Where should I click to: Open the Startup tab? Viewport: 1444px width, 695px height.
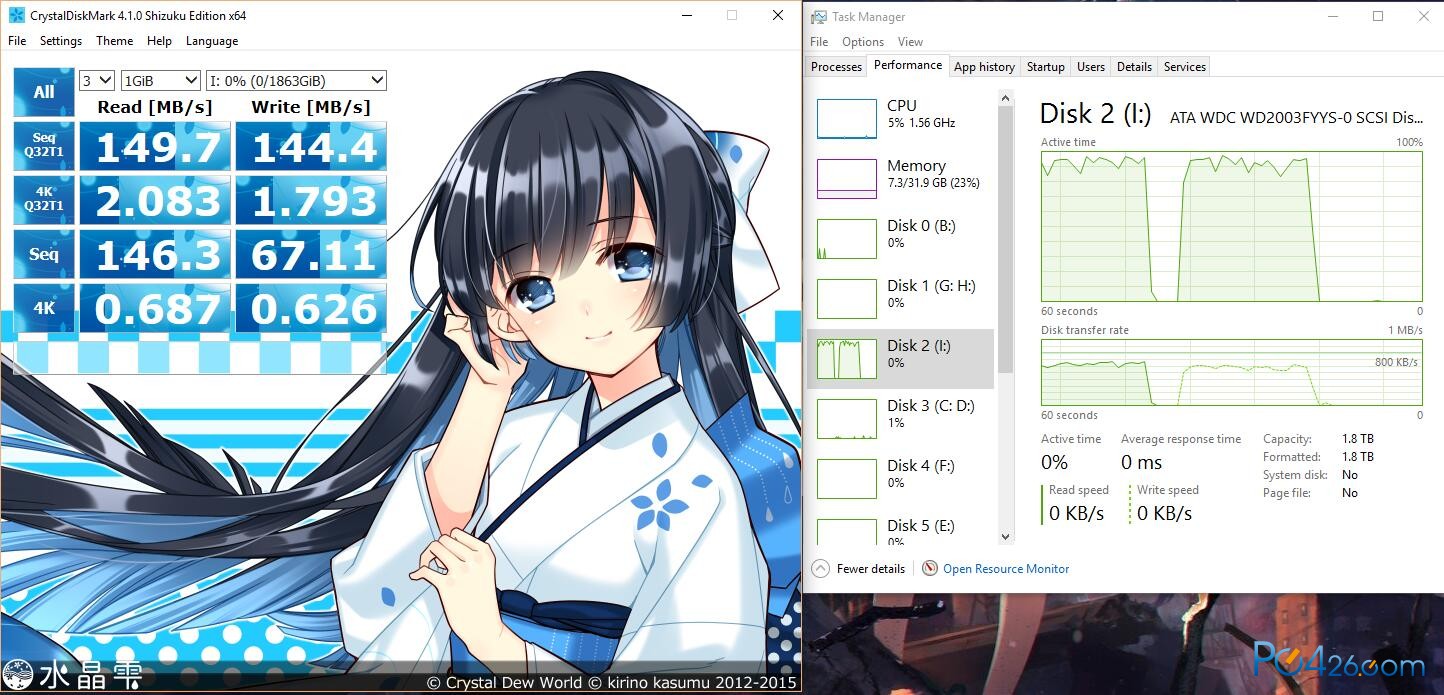(1045, 67)
